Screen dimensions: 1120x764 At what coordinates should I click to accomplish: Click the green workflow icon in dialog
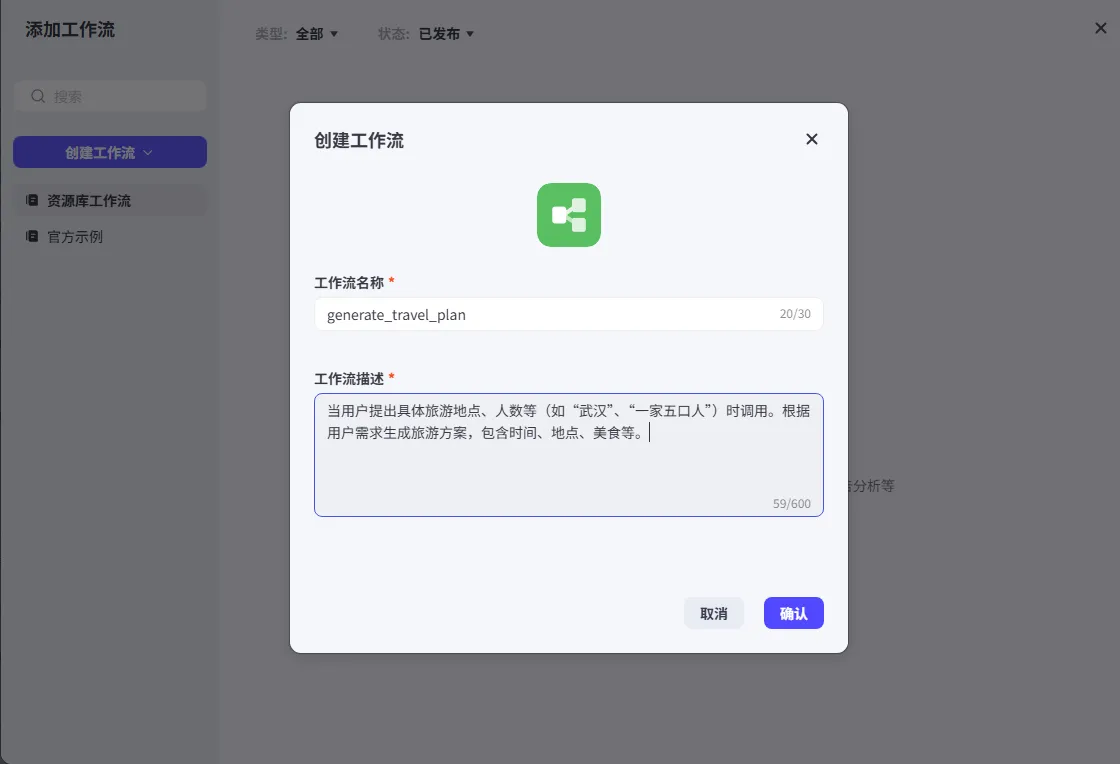pos(569,215)
